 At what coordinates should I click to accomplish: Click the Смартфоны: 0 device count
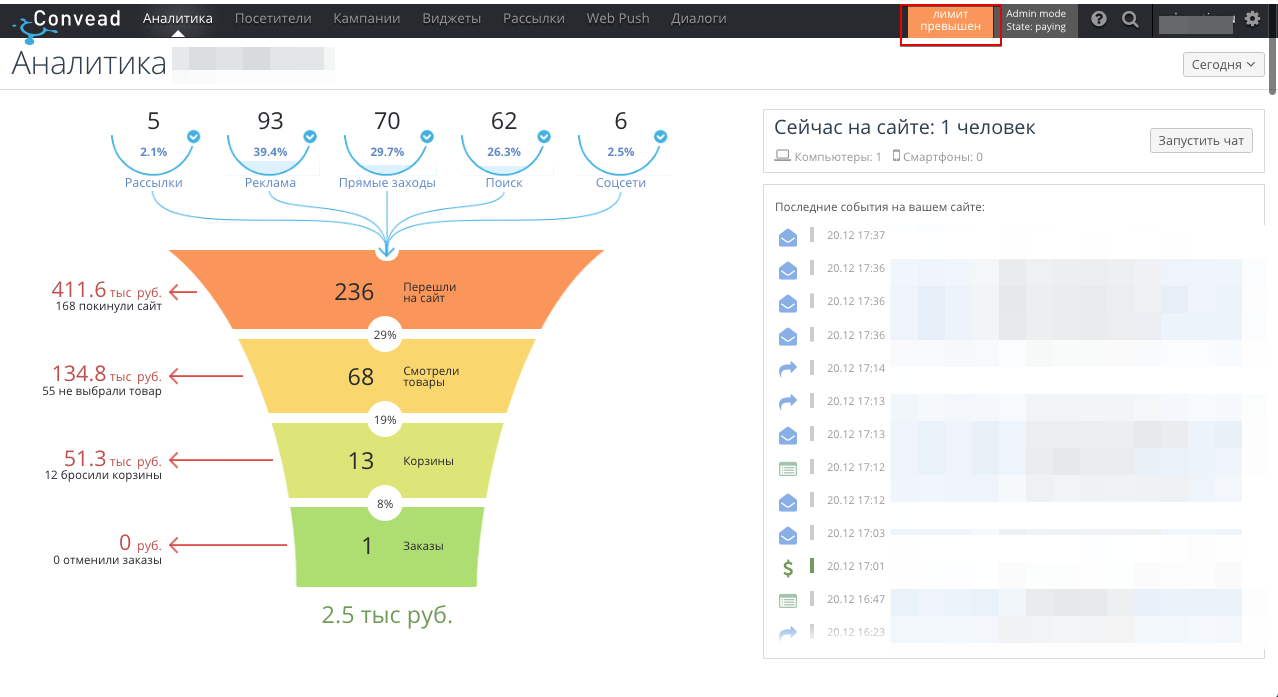pos(938,157)
